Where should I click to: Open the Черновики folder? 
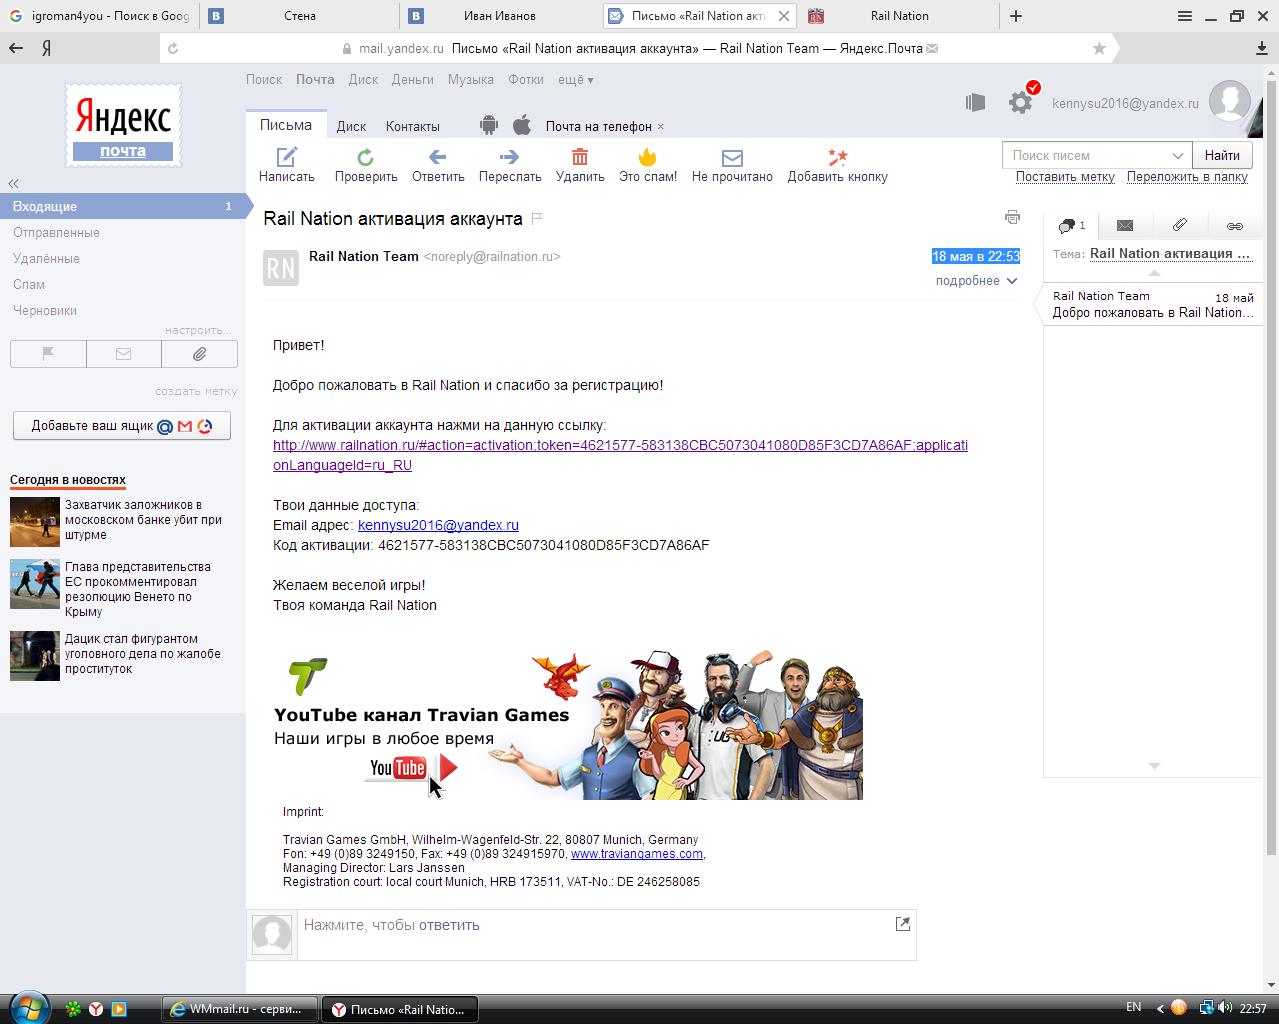(45, 310)
